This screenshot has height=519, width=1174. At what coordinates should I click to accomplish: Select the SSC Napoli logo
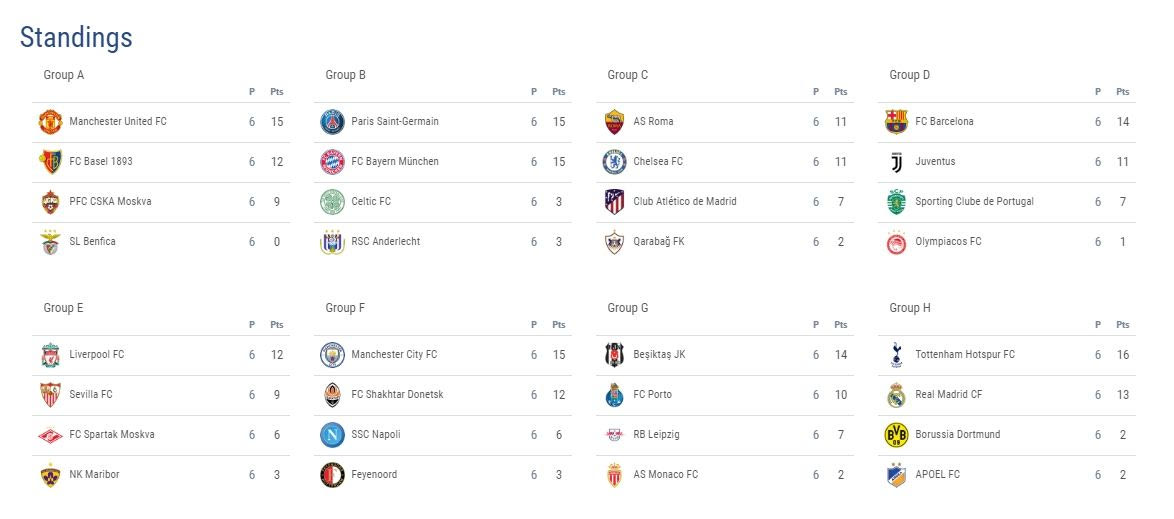coord(332,435)
